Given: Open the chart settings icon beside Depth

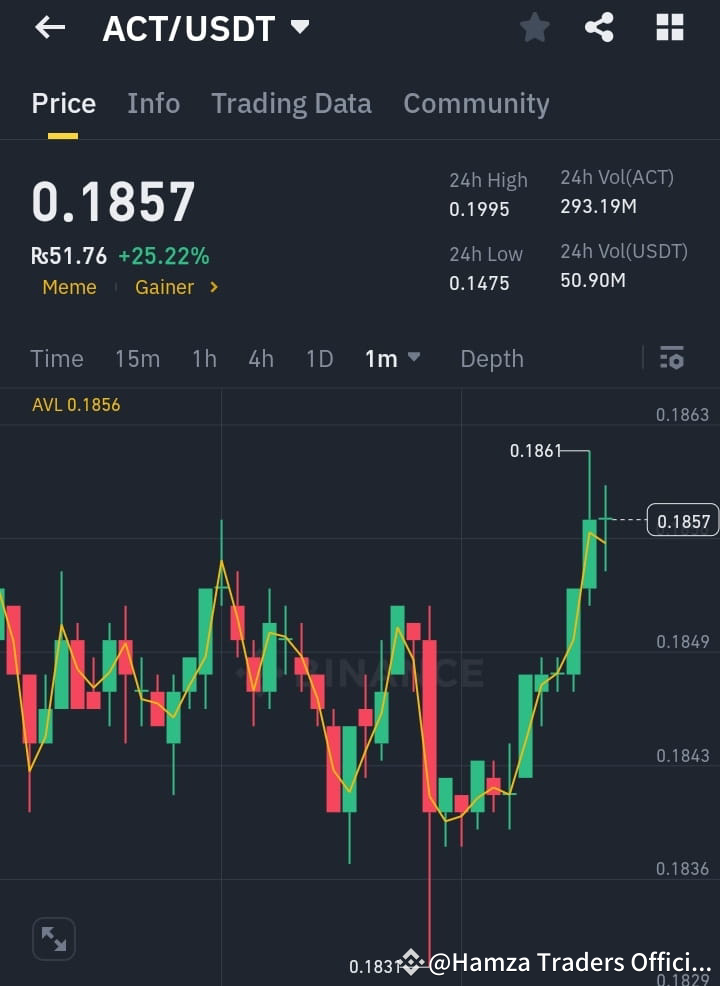Looking at the screenshot, I should 672,358.
